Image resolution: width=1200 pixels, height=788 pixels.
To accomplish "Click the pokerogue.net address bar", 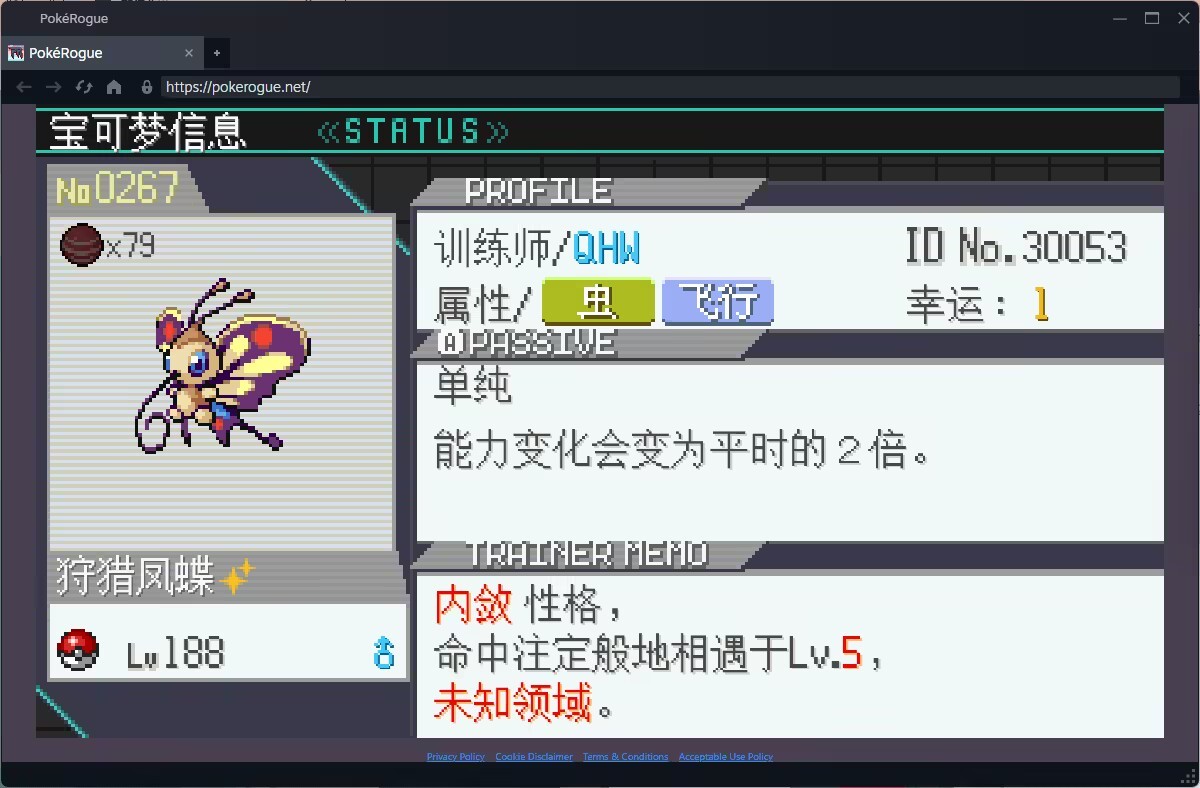I will click(x=670, y=87).
